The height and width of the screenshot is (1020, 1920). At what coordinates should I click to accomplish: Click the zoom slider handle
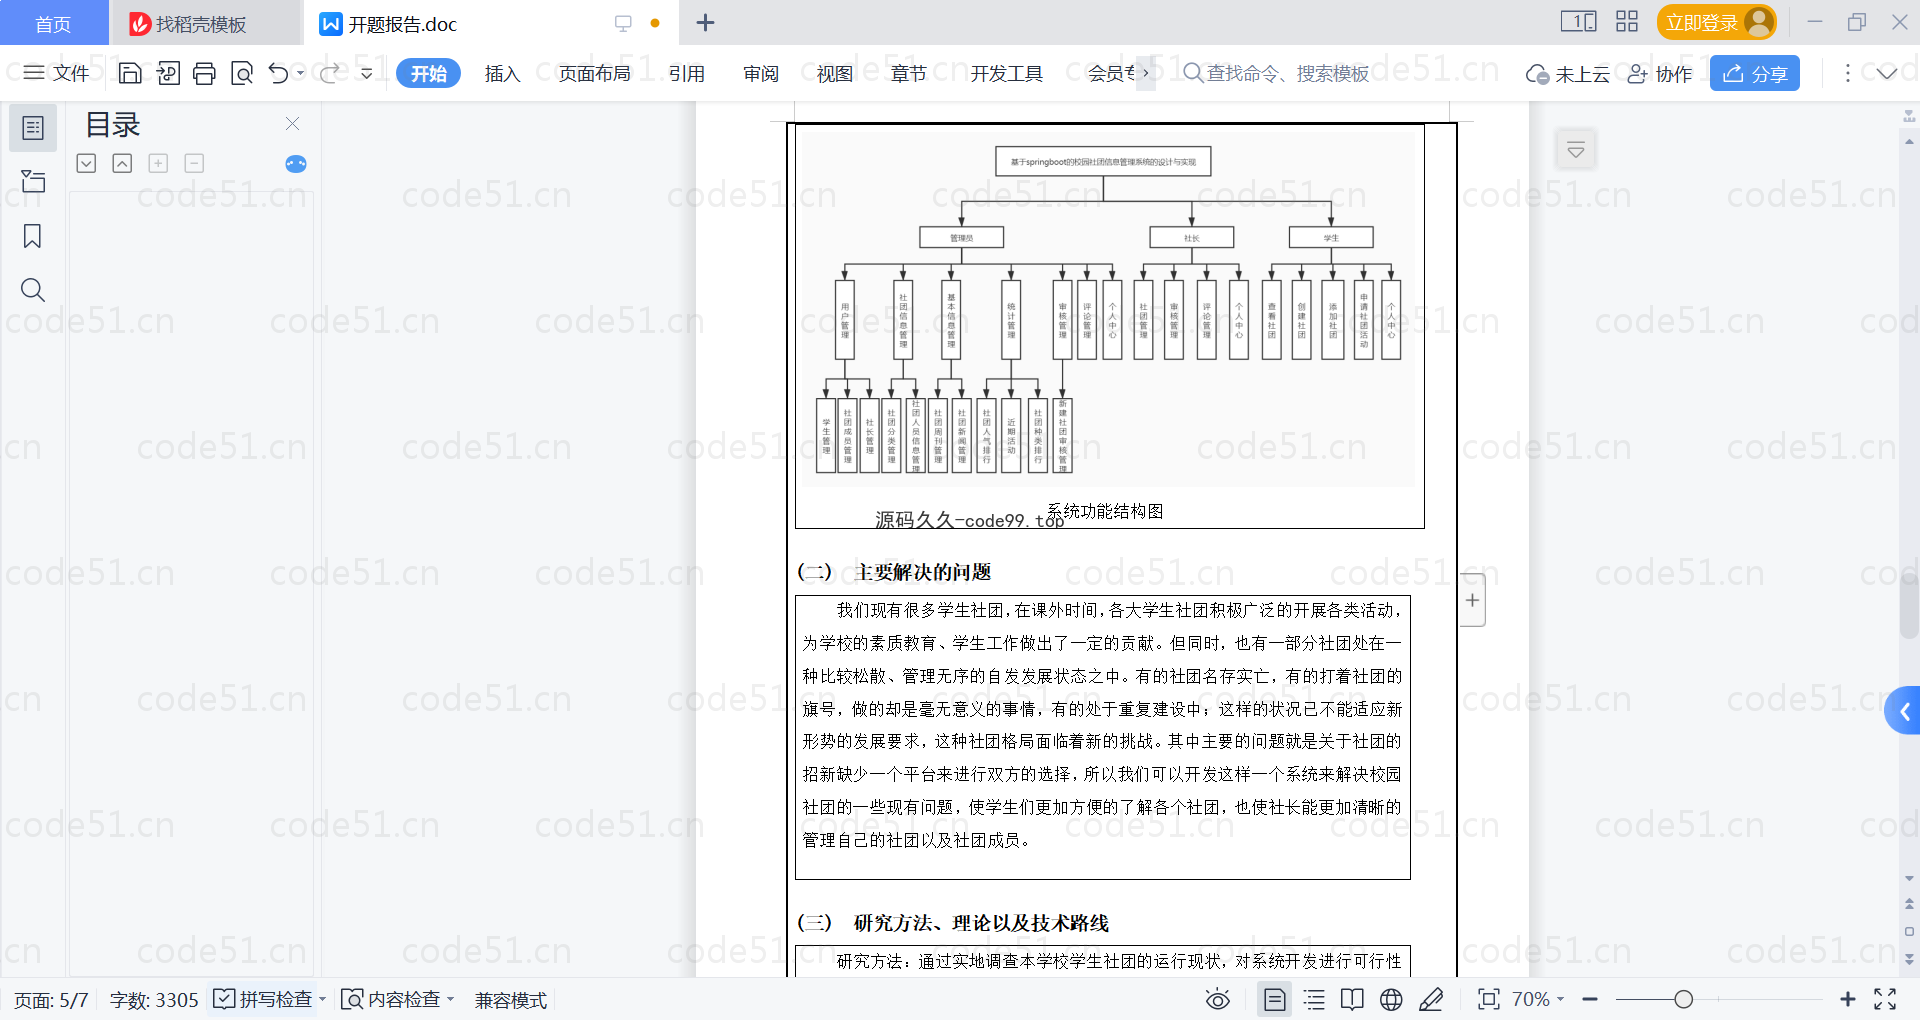pyautogui.click(x=1684, y=999)
